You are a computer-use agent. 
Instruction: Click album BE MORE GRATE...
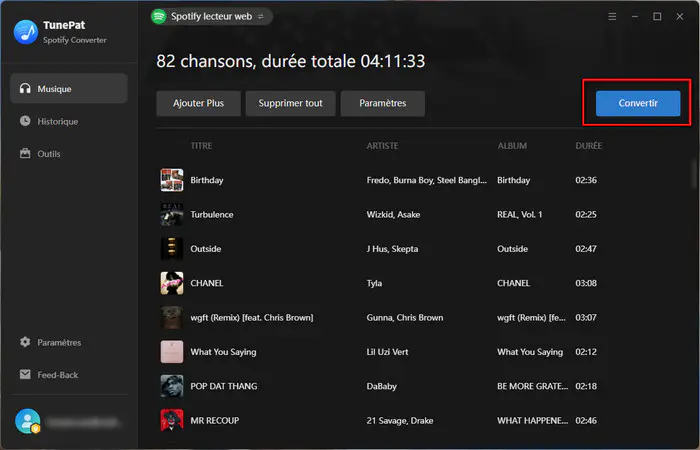coord(533,386)
